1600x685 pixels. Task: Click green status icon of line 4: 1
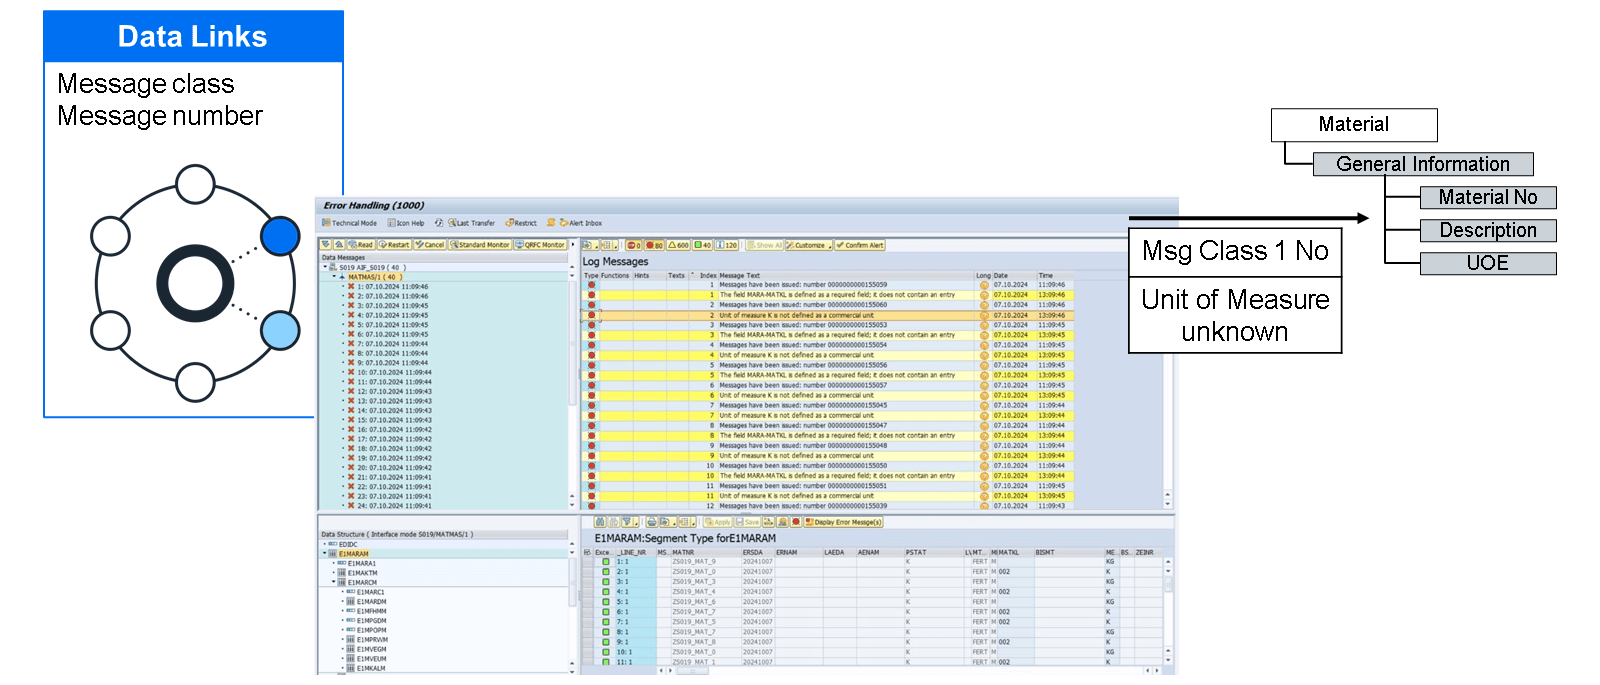click(x=605, y=592)
